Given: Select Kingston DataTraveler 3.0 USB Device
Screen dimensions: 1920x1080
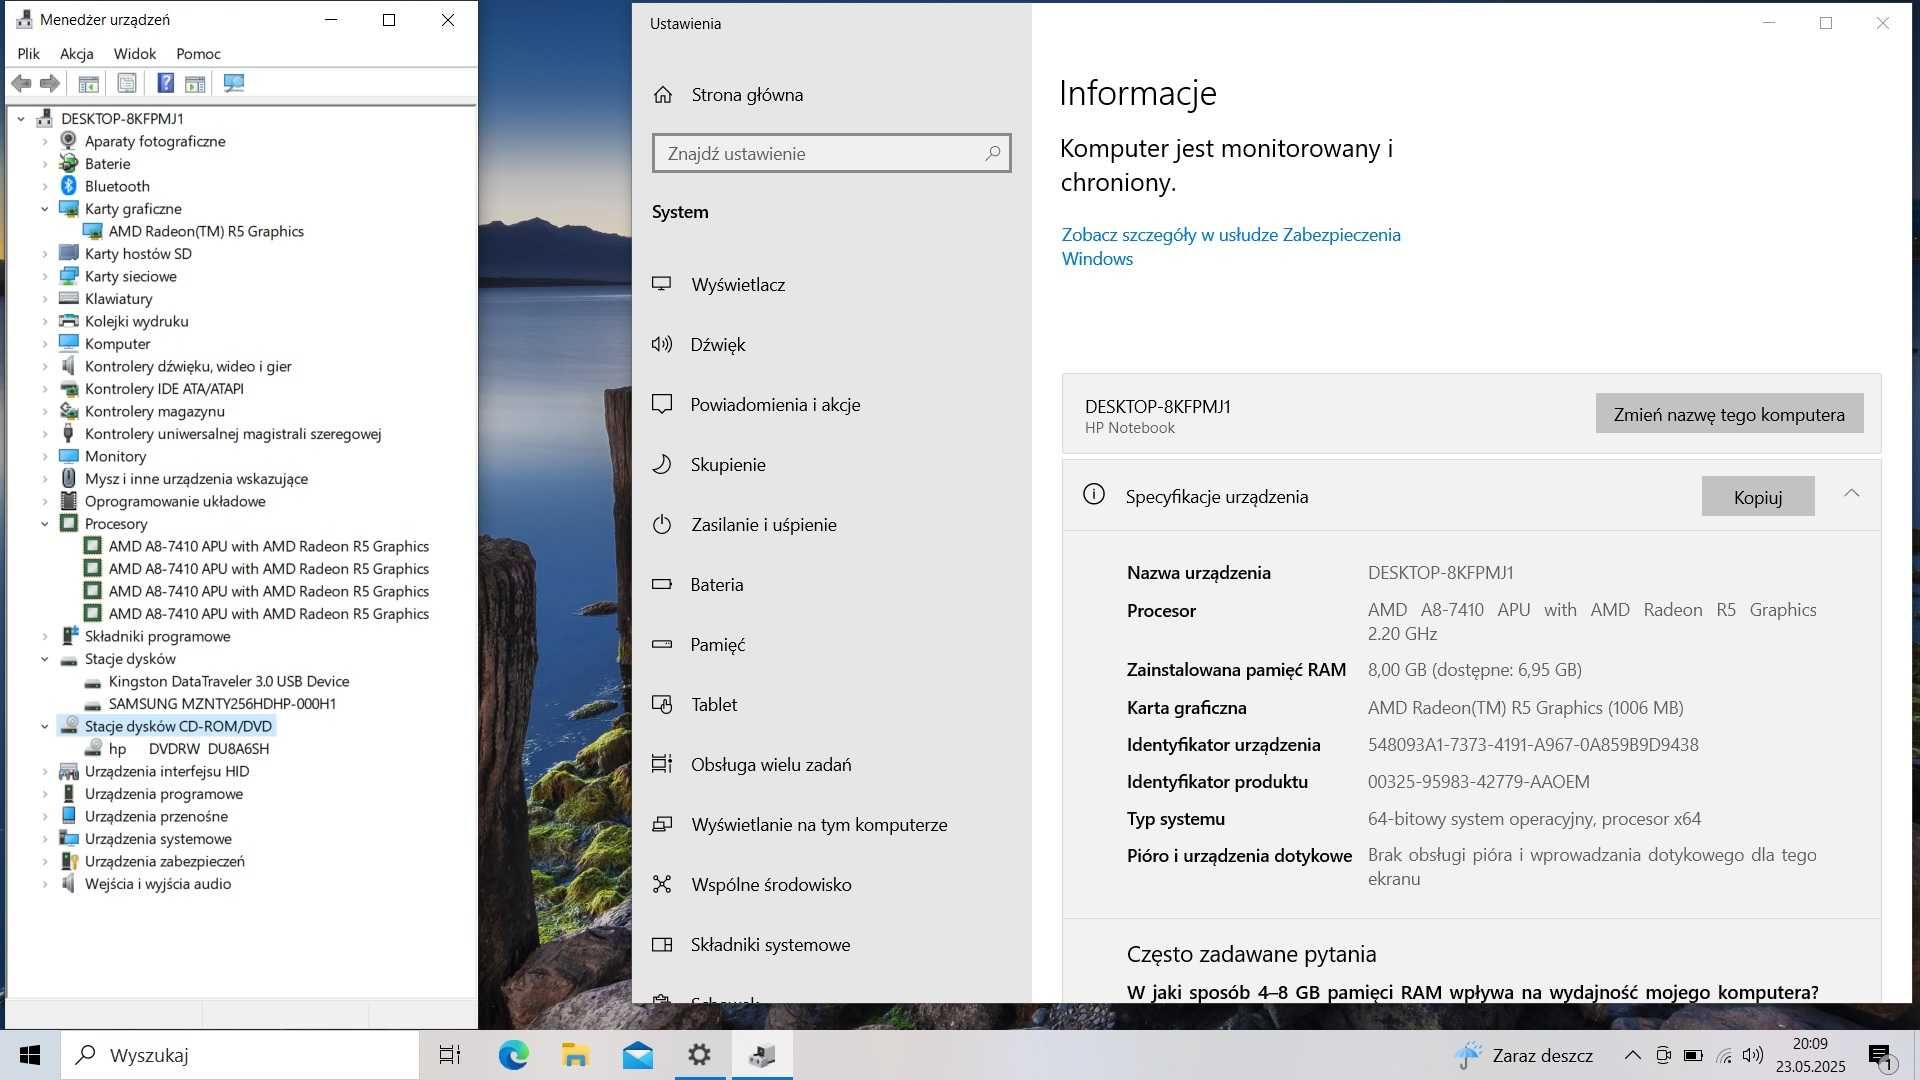Looking at the screenshot, I should (229, 681).
